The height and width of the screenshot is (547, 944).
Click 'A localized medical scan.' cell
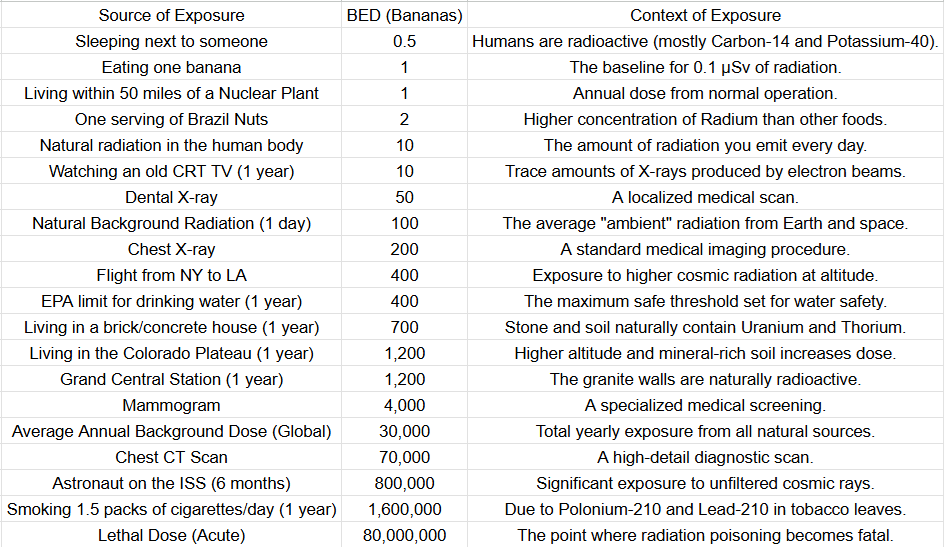705,197
